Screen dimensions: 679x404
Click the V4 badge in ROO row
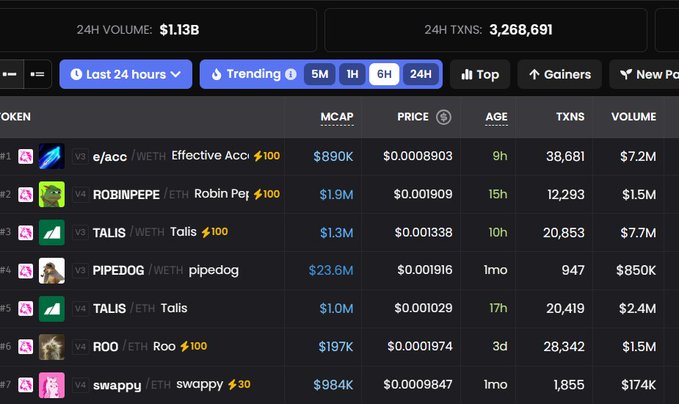click(80, 346)
